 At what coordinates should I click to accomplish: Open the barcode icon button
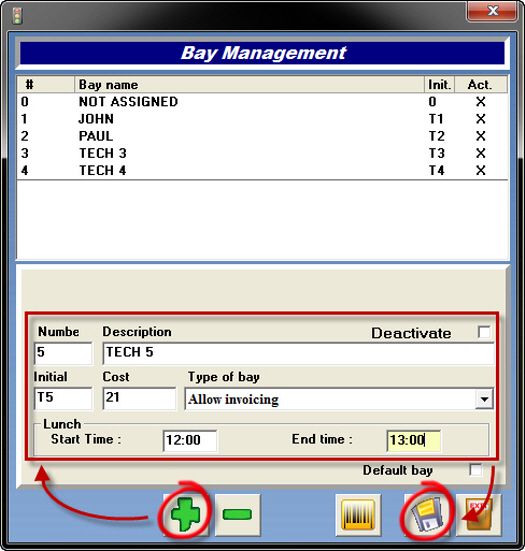(358, 514)
